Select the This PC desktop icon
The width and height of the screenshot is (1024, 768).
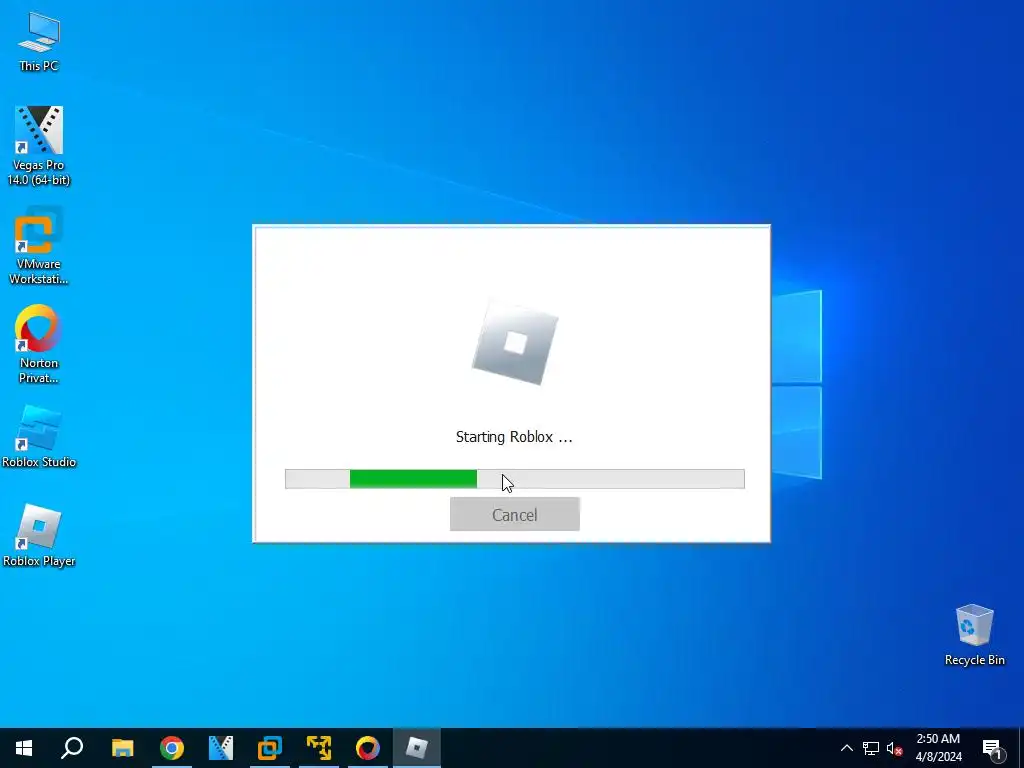coord(39,41)
